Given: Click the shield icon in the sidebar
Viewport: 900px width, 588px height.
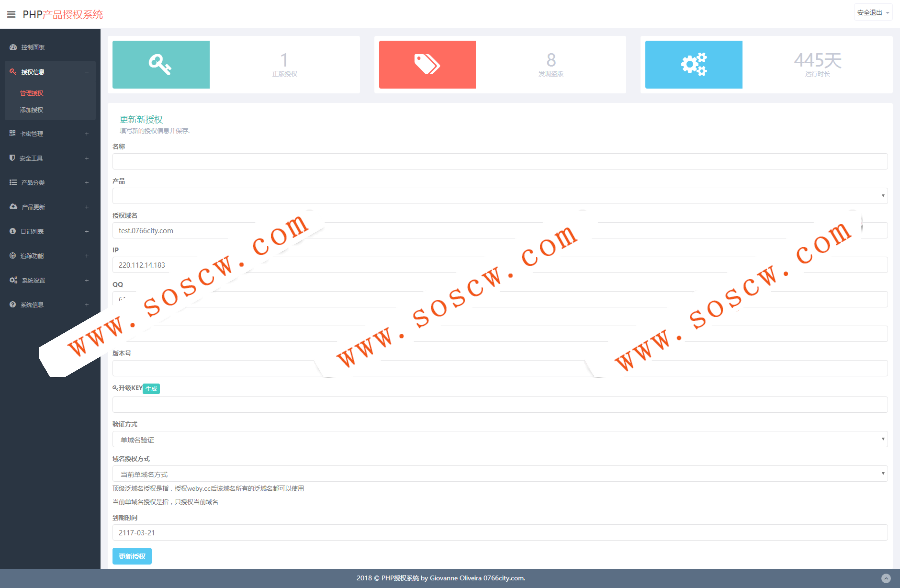Looking at the screenshot, I should point(13,158).
